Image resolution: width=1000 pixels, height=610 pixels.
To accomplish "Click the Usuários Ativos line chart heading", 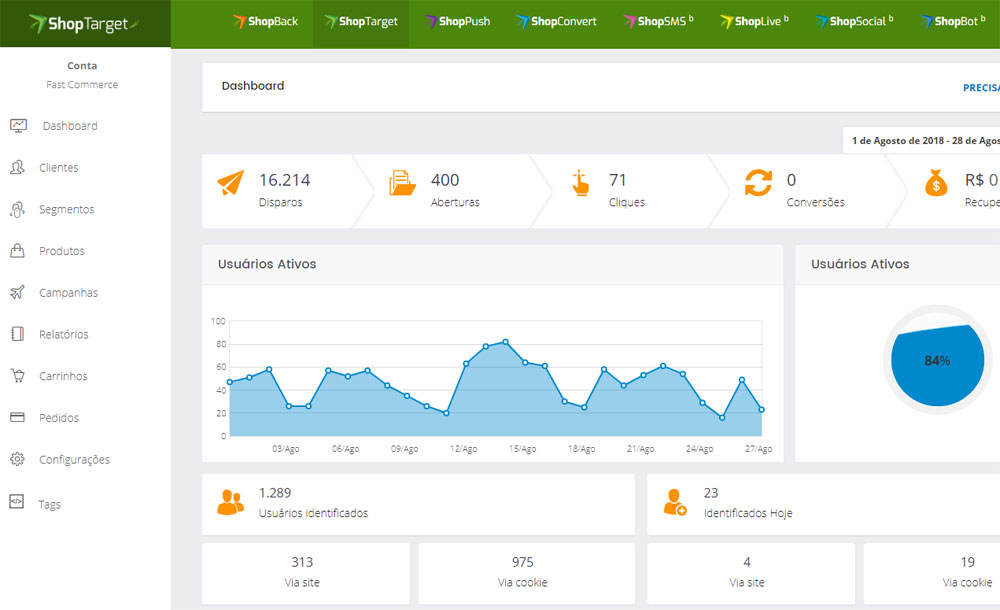I will 267,264.
